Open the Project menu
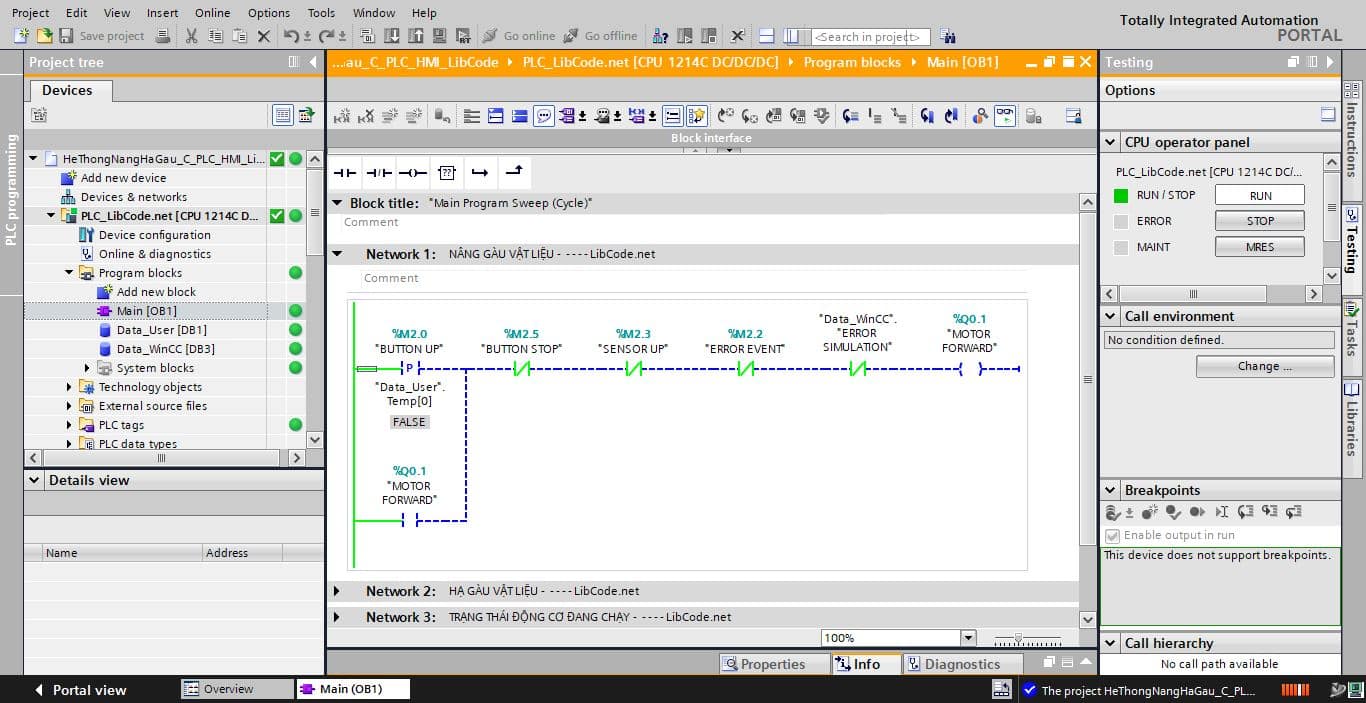Image resolution: width=1366 pixels, height=703 pixels. coord(30,13)
